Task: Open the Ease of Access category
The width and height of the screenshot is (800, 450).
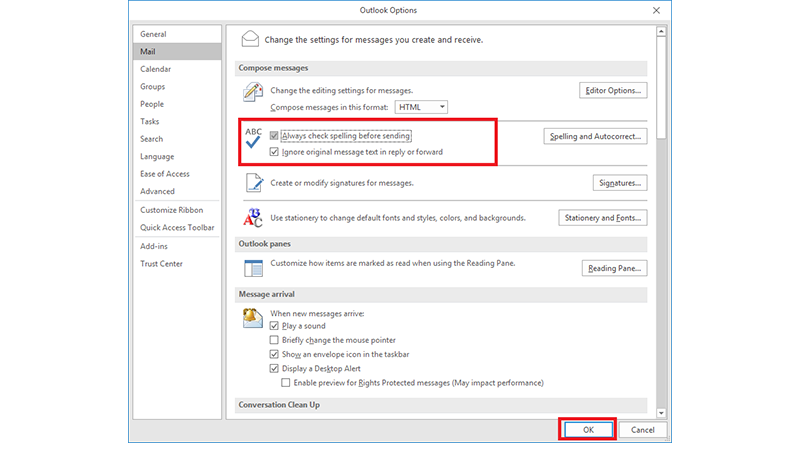Action: pos(177,173)
